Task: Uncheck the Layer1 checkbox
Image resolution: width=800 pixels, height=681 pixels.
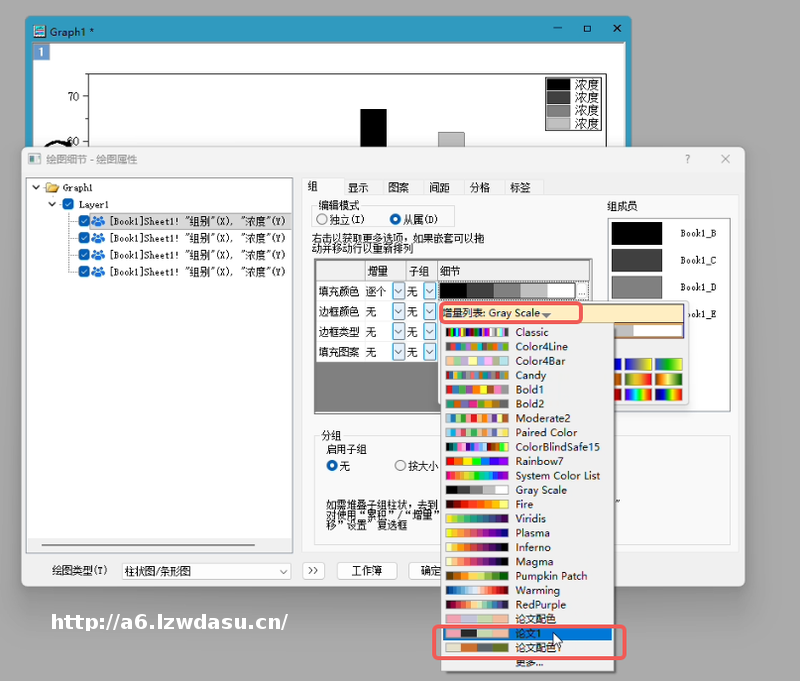Action: point(68,204)
